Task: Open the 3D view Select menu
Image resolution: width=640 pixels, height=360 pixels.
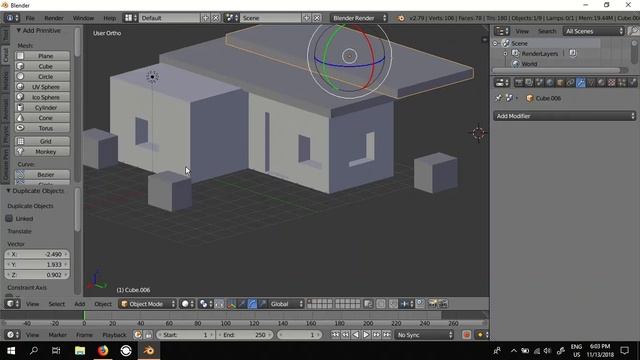Action: click(57, 304)
